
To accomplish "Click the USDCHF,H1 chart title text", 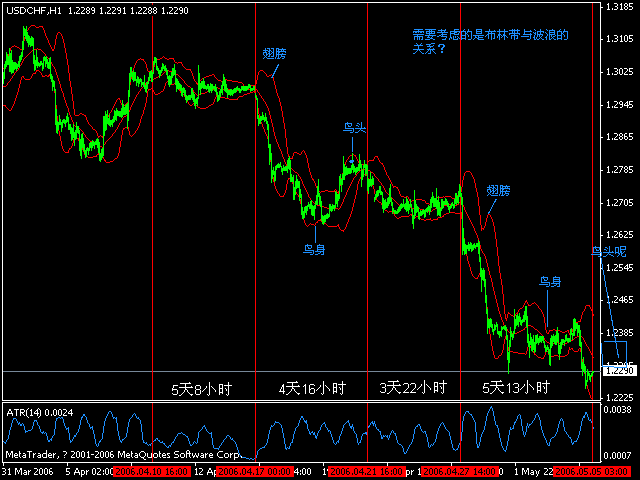I will tap(97, 11).
